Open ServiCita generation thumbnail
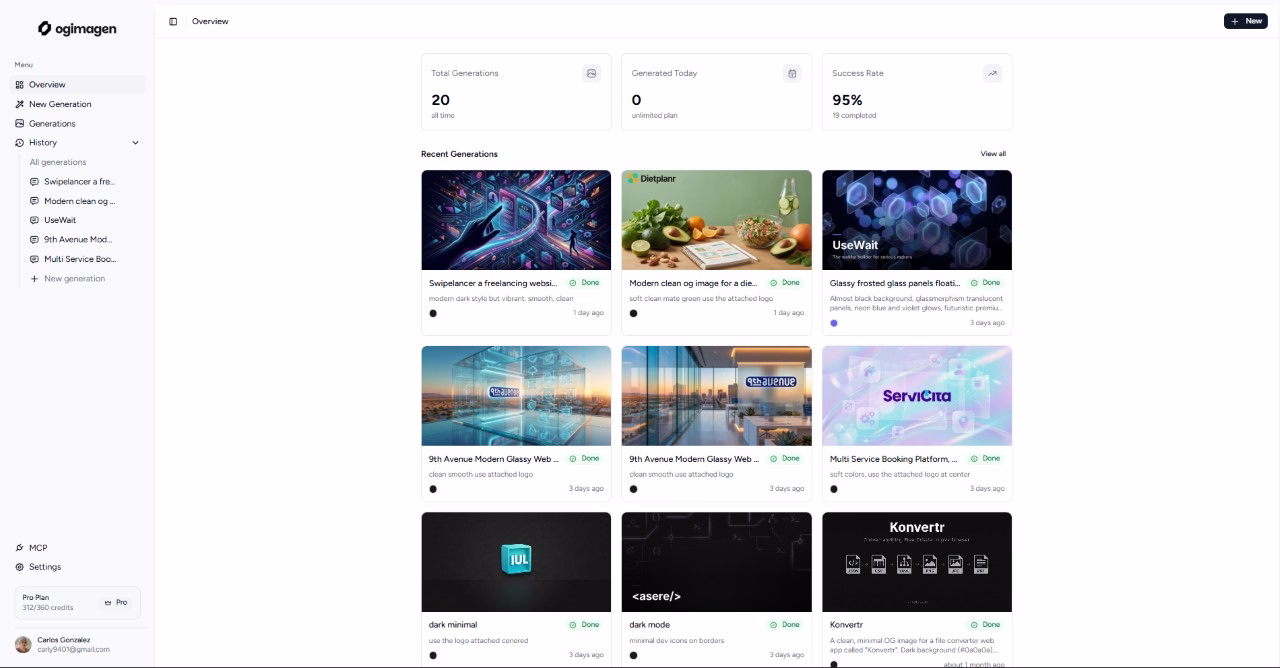Screen dimensions: 1280x668 coord(917,396)
